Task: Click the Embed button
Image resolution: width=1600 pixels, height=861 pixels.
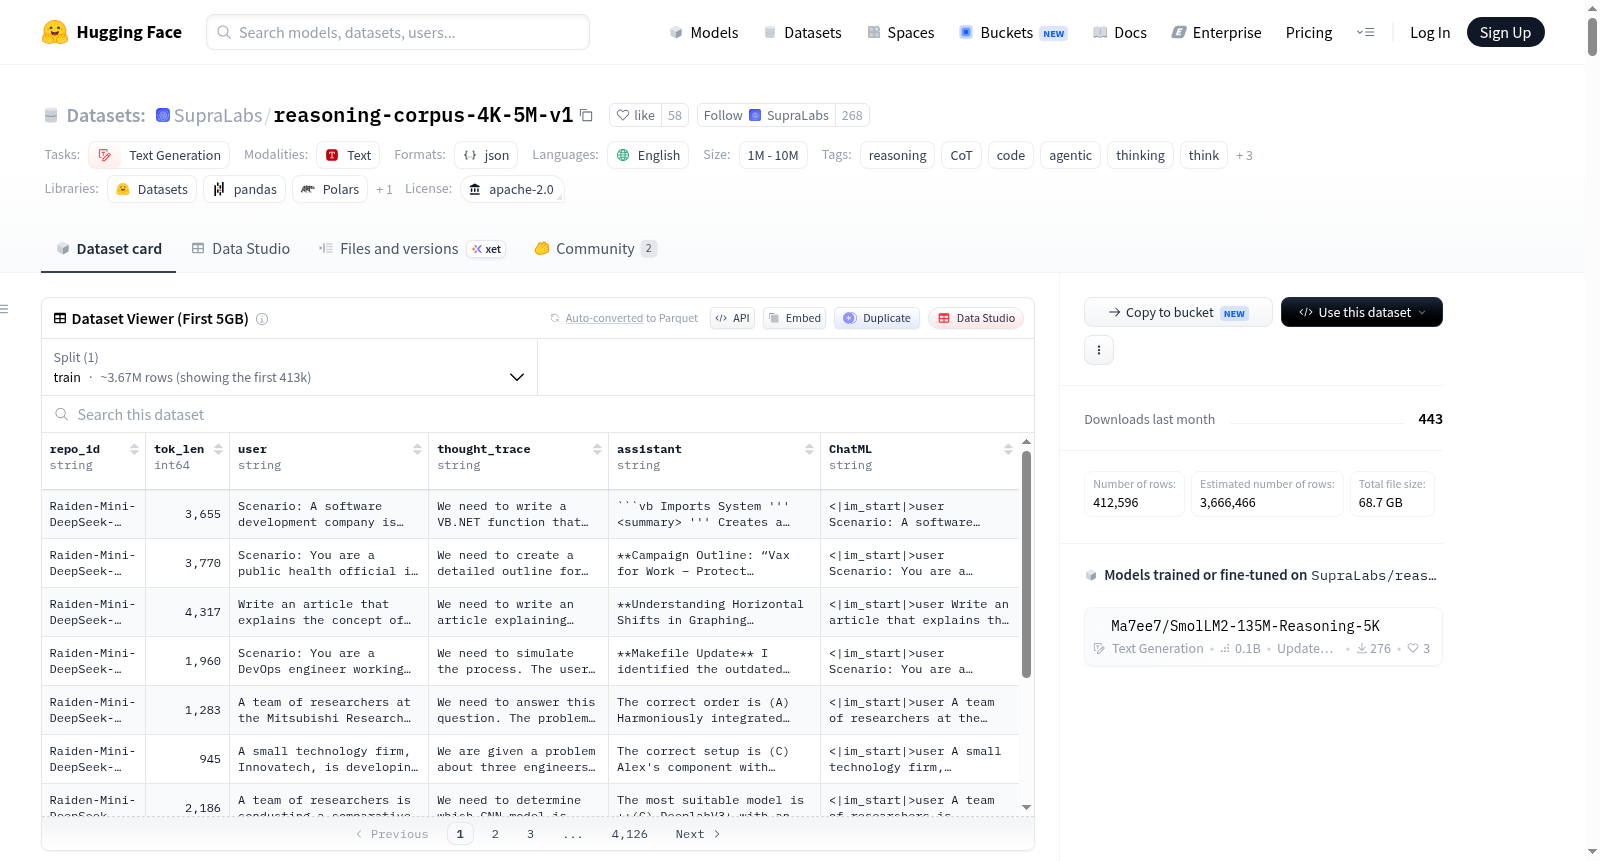Action: pos(794,318)
